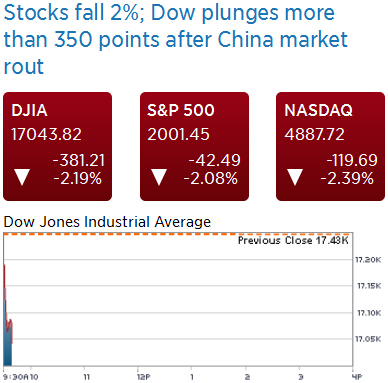Screen dimensions: 388x383
Task: Click the 12P time axis marker
Action: pyautogui.click(x=143, y=377)
